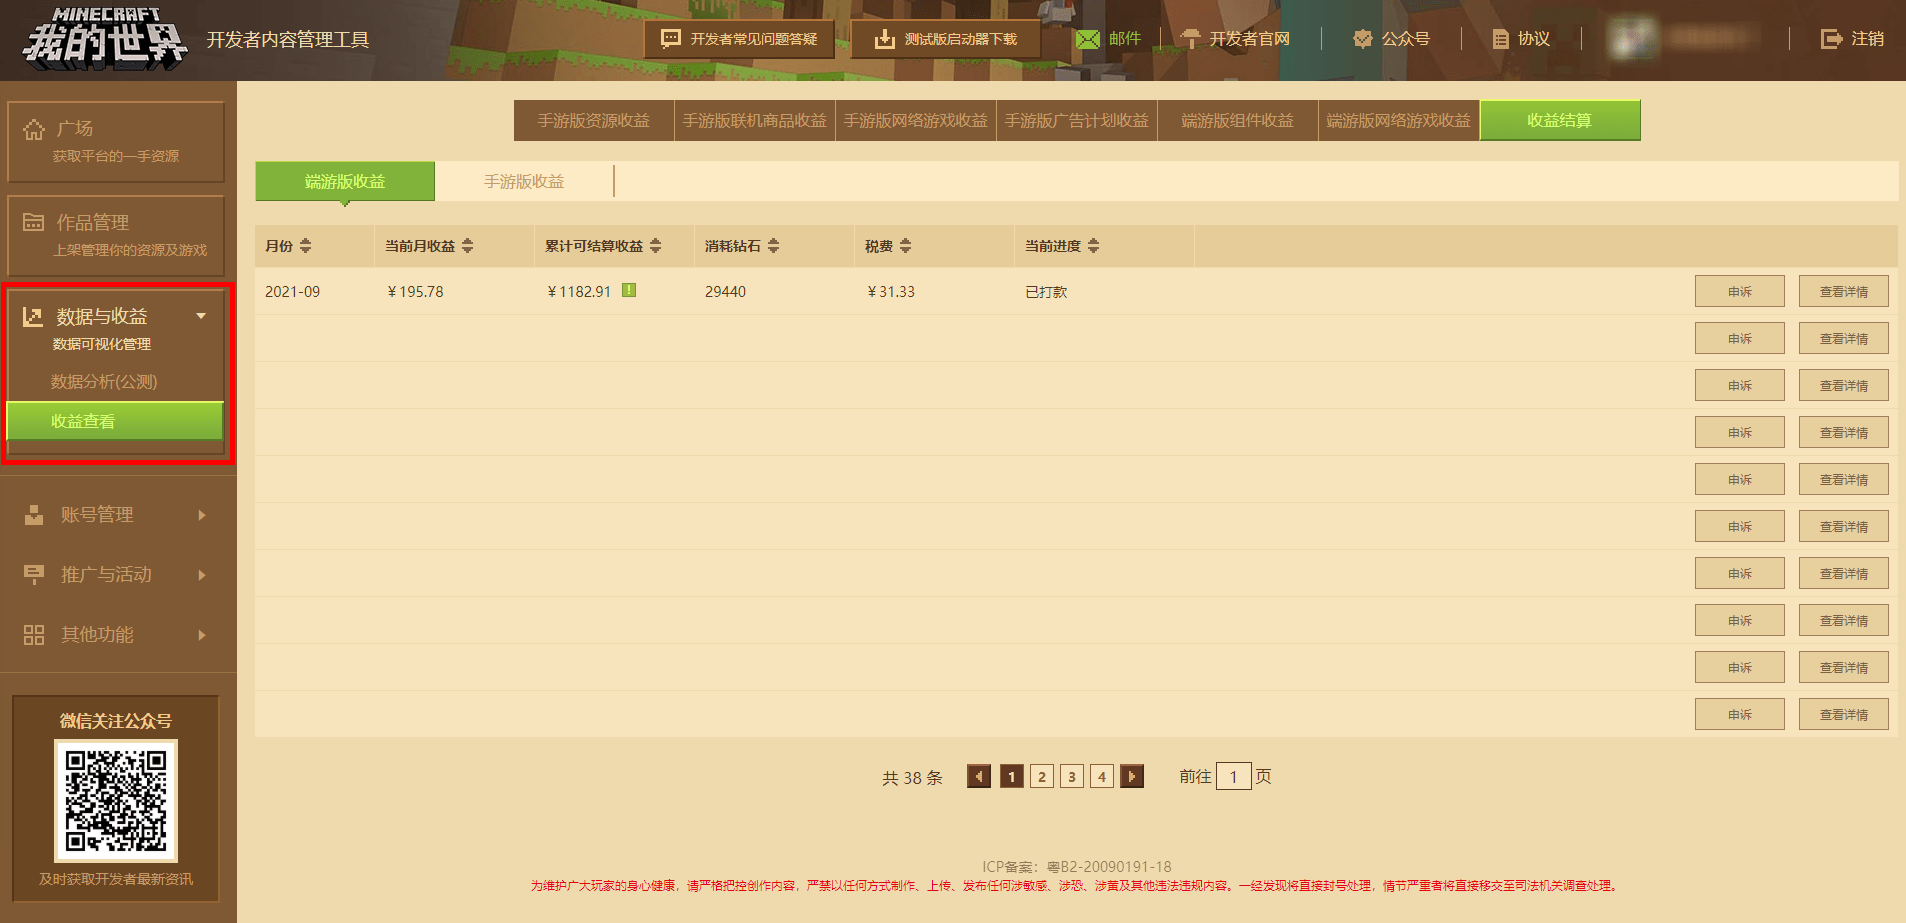The width and height of the screenshot is (1906, 923).
Task: Click the 其他功能 grid icon
Action: (x=34, y=635)
